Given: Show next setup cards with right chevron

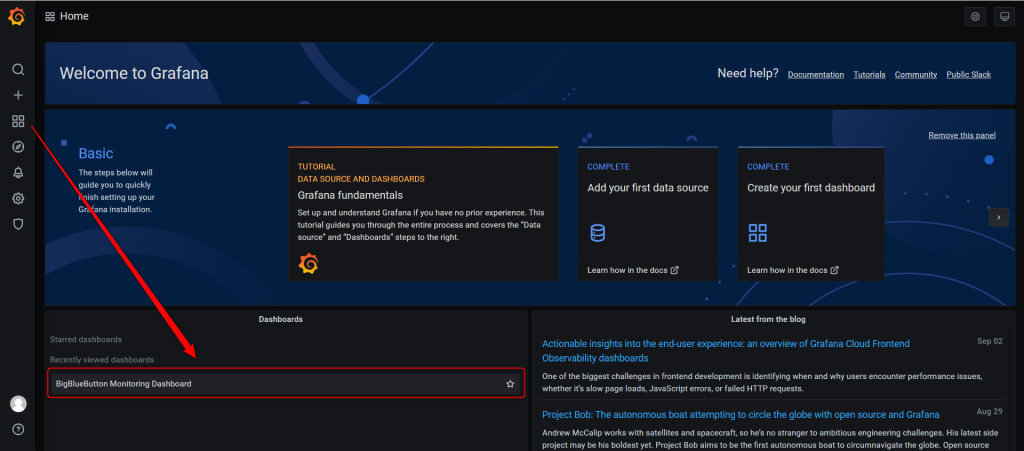Looking at the screenshot, I should pyautogui.click(x=999, y=217).
